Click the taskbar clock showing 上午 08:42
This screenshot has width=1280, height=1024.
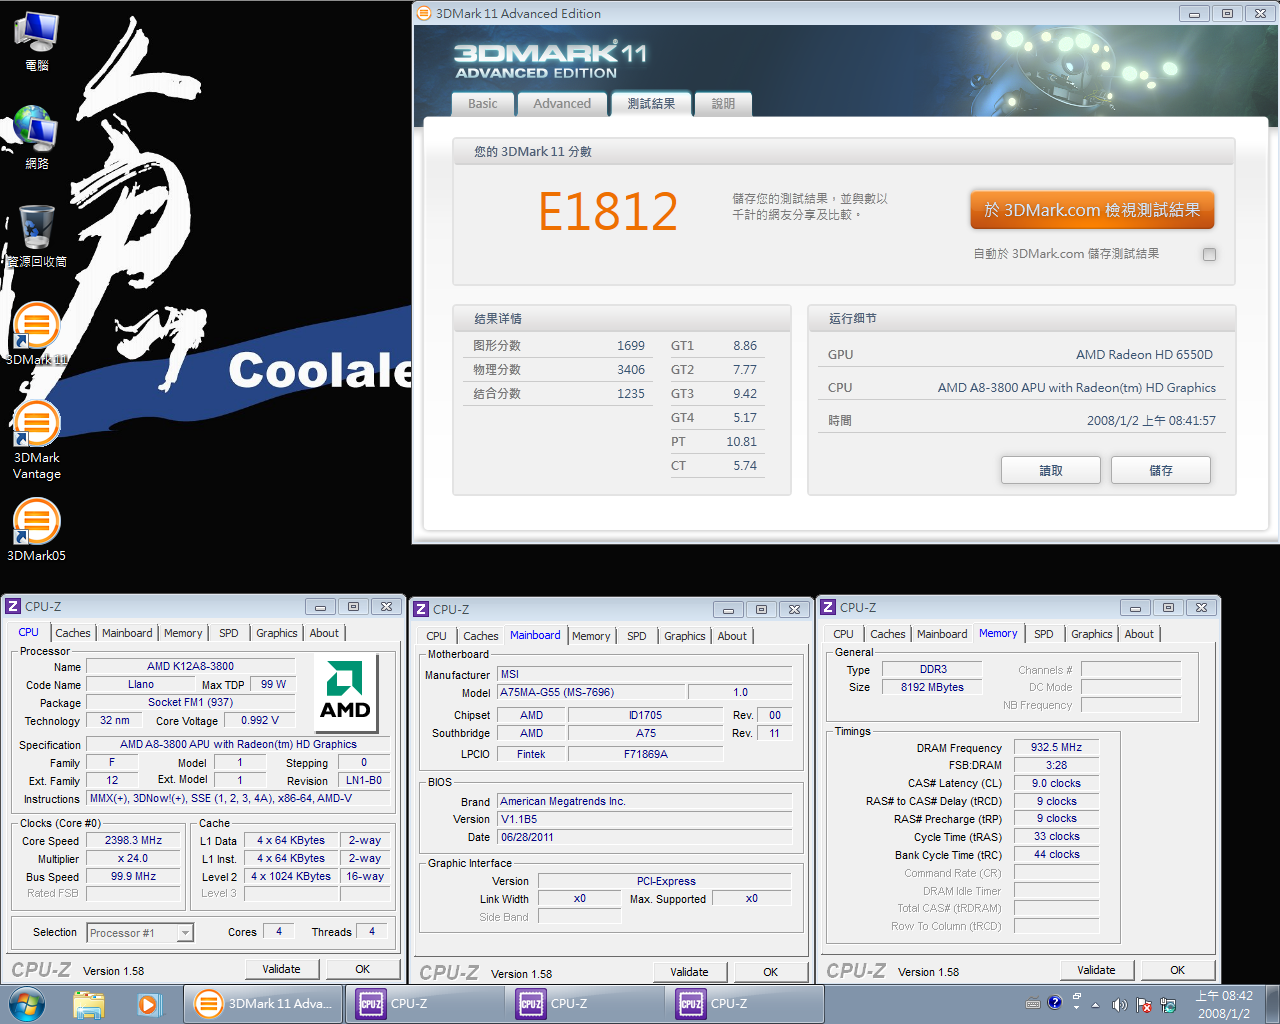point(1224,1004)
